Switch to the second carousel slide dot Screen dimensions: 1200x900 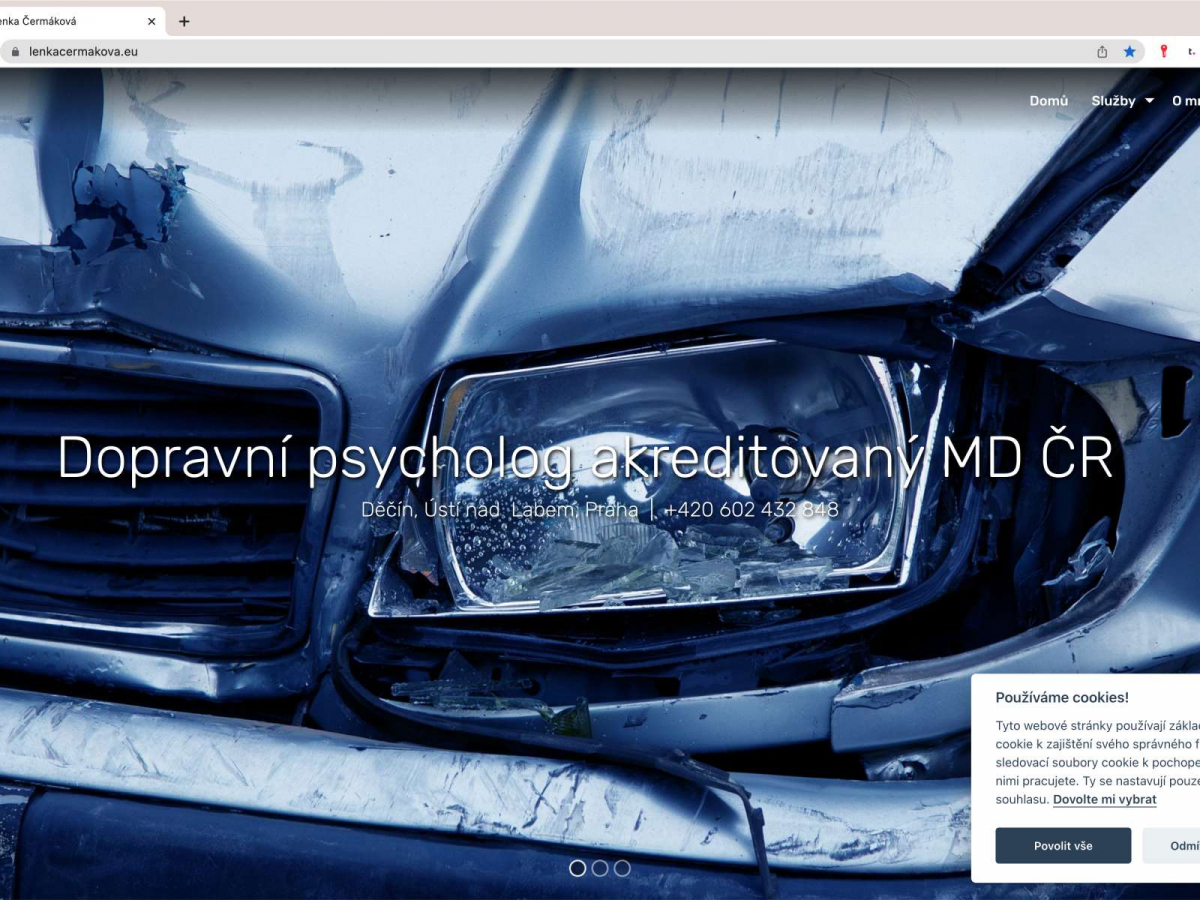click(600, 868)
